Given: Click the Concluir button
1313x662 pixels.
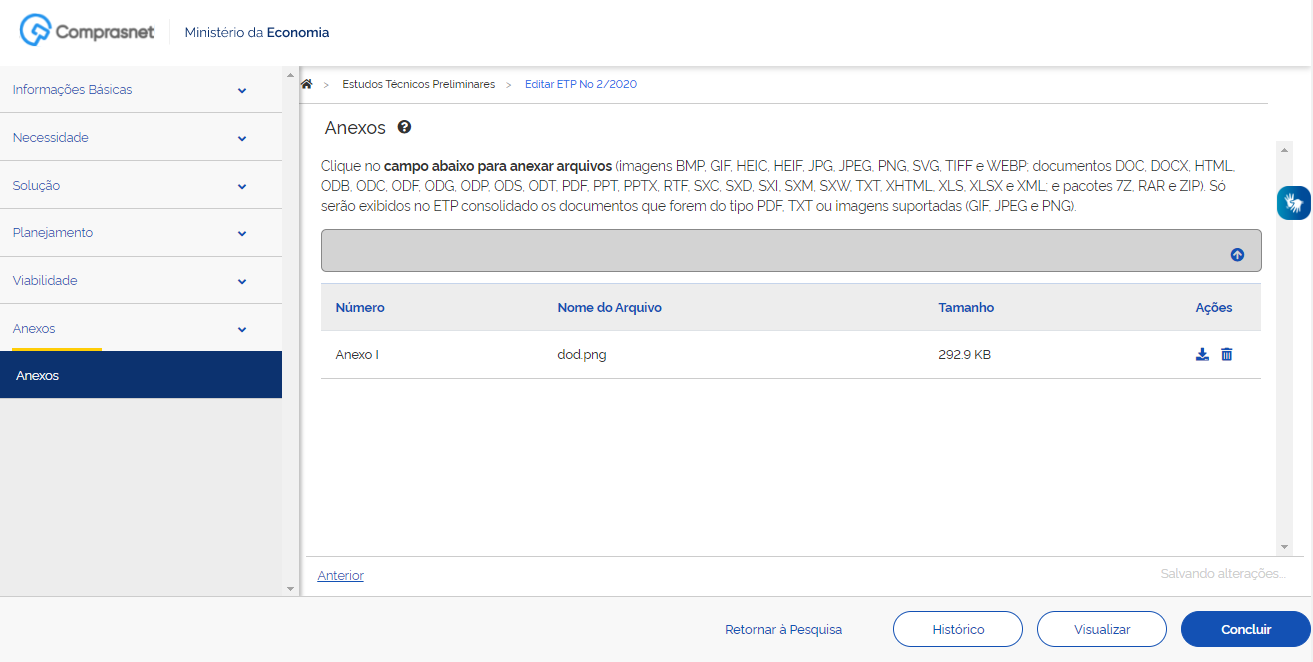Looking at the screenshot, I should [1245, 630].
